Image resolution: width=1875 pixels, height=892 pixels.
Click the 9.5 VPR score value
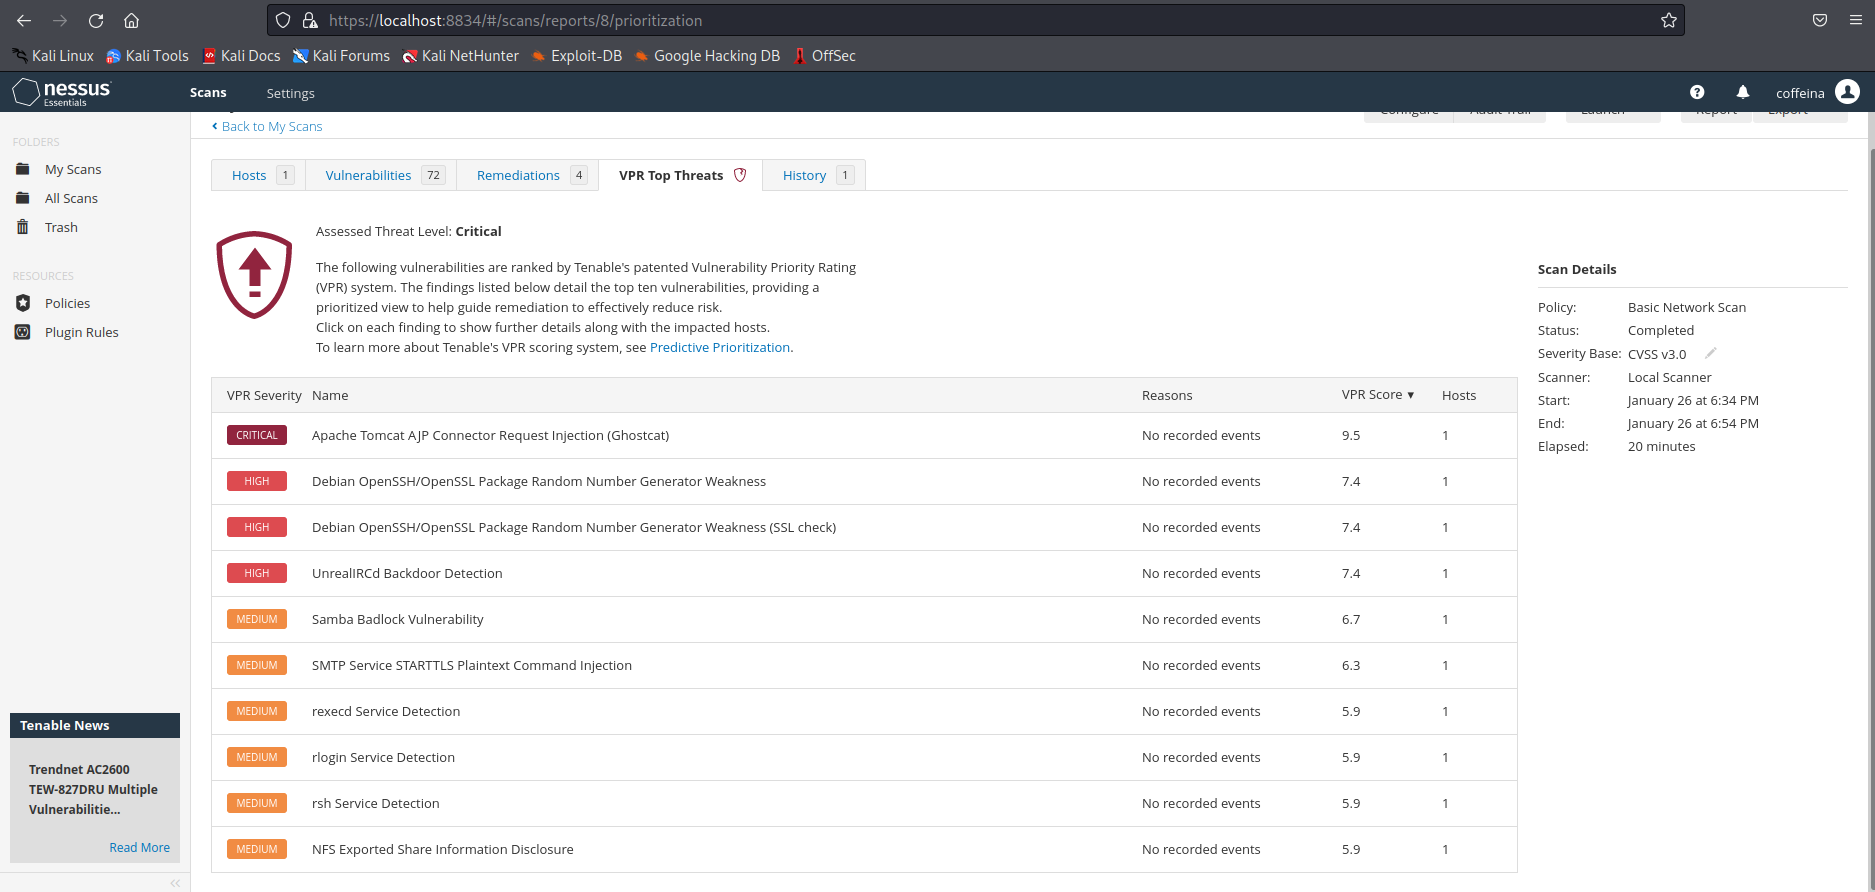(x=1351, y=435)
